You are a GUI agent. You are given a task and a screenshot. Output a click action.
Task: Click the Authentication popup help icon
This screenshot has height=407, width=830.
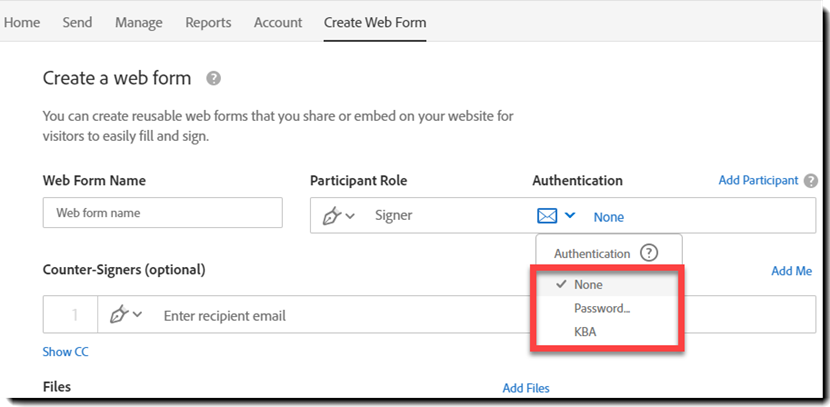tap(649, 253)
